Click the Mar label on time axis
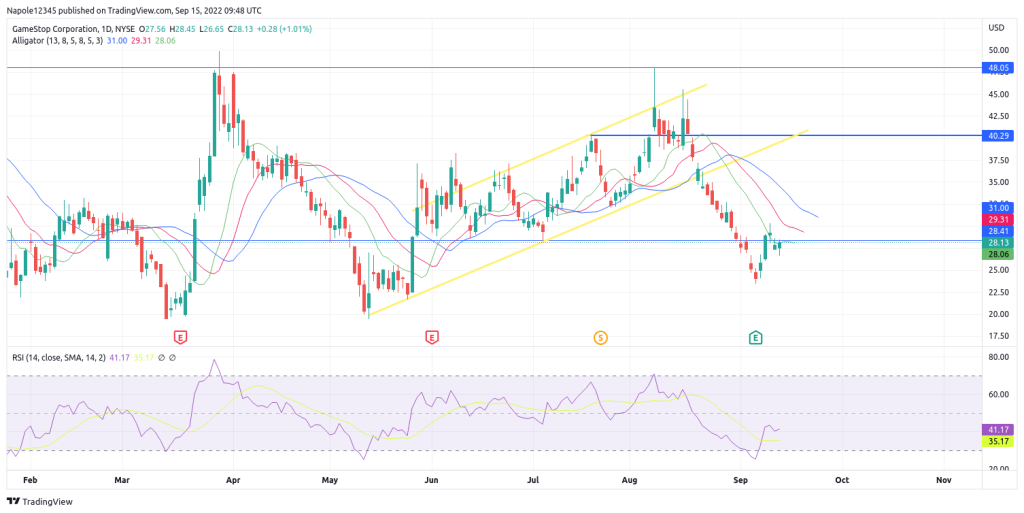Screen dimensions: 1024x513 coord(122,480)
